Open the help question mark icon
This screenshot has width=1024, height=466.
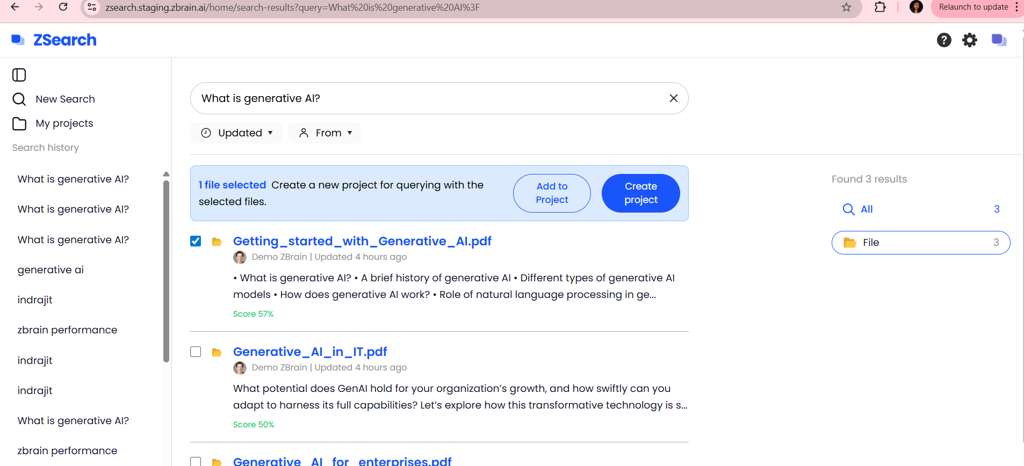click(x=943, y=40)
